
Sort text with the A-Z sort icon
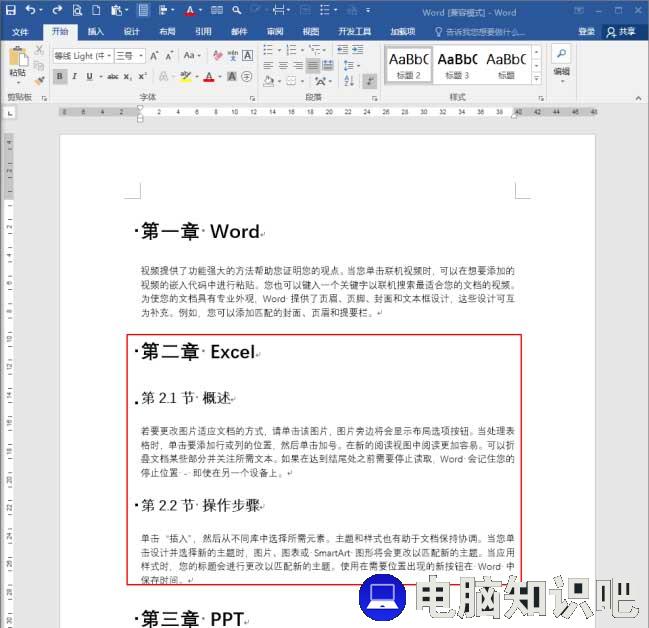click(349, 81)
